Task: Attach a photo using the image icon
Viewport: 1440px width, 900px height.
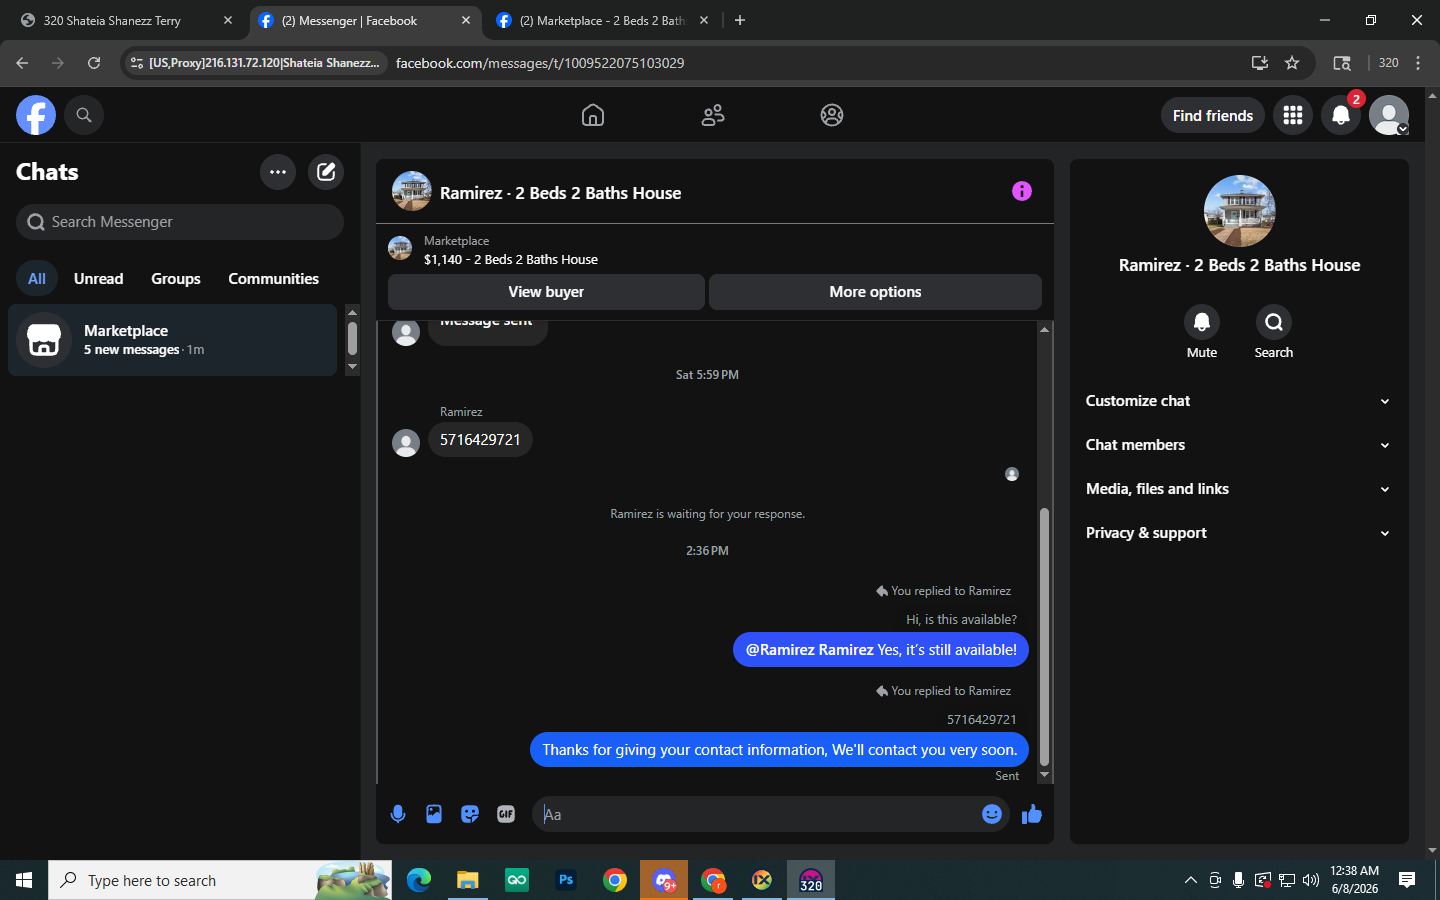Action: [434, 814]
